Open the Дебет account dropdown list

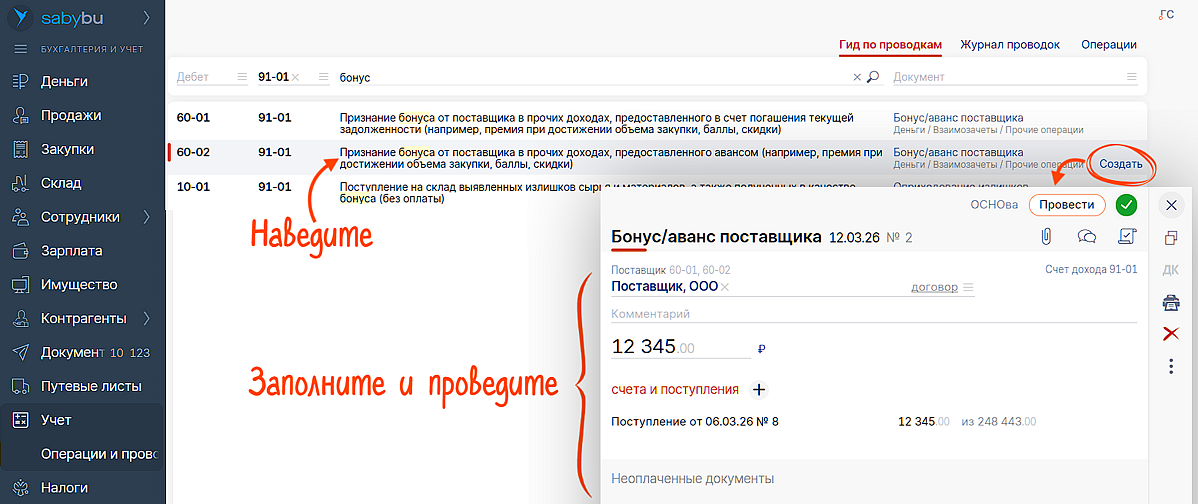(x=241, y=77)
